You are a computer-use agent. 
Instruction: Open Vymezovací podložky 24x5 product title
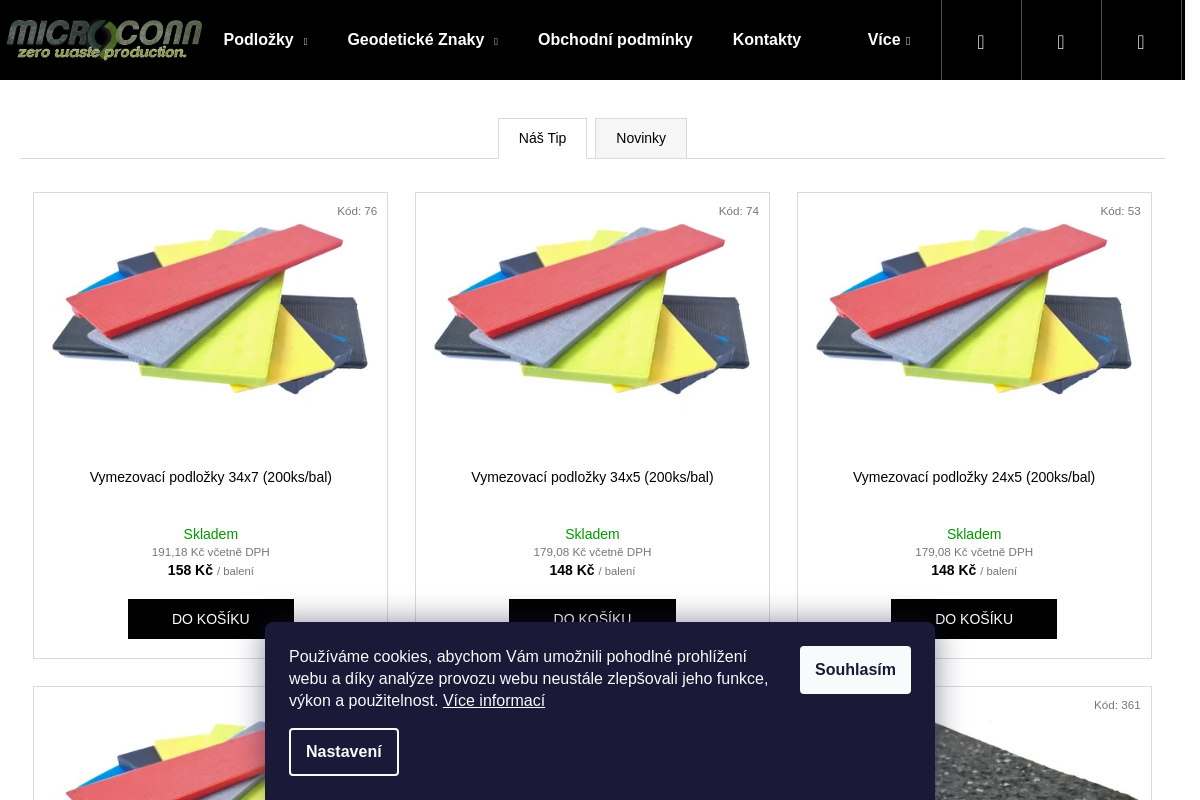[x=974, y=478]
